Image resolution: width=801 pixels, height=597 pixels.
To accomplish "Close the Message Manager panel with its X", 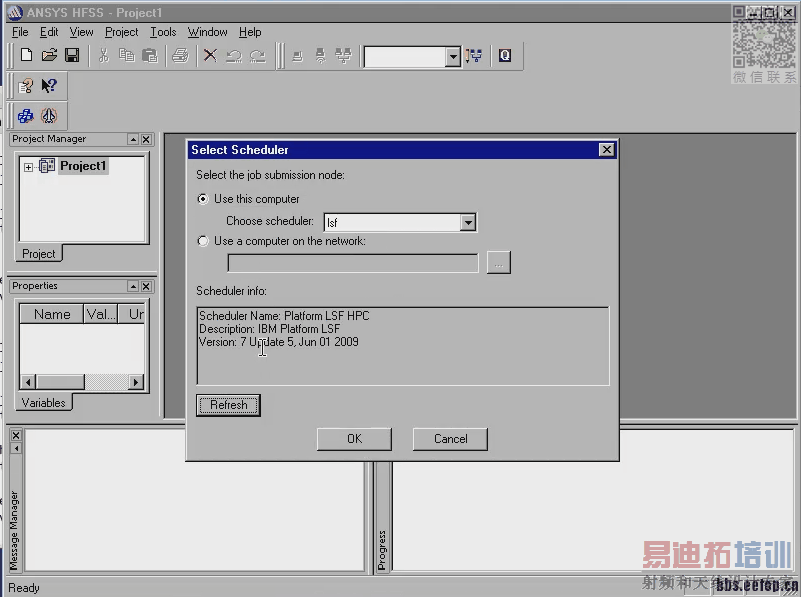I will tap(16, 435).
